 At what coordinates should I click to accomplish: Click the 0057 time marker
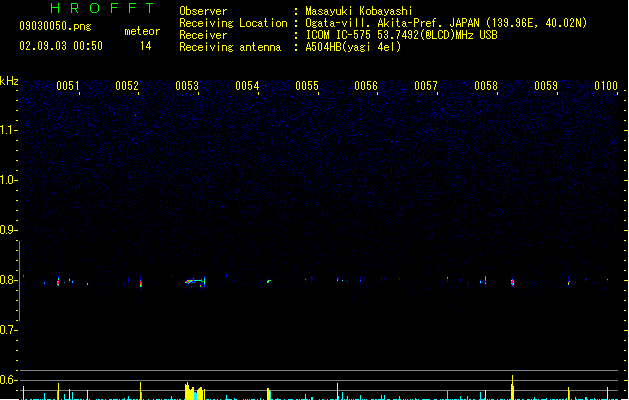pos(426,86)
